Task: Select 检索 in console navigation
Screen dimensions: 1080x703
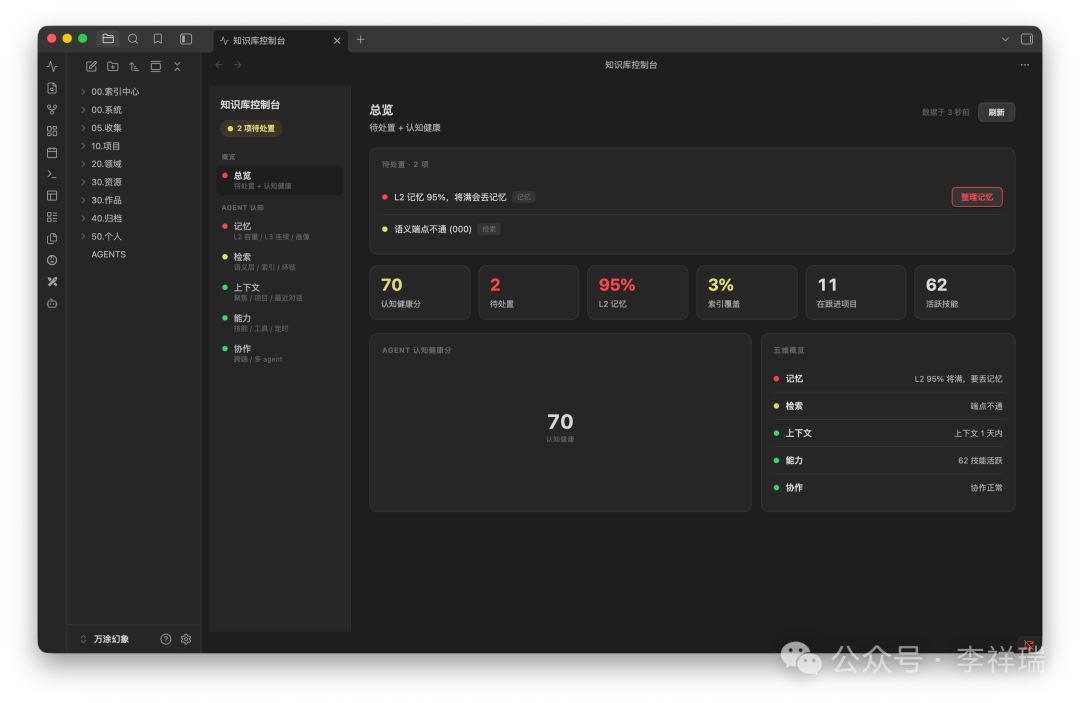Action: (280, 262)
